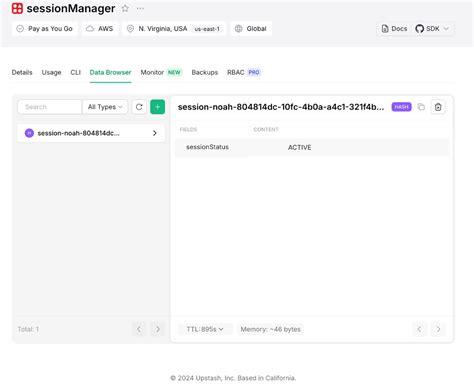Click the us-east-1 region code
Viewport: 474px width, 384px height.
207,29
